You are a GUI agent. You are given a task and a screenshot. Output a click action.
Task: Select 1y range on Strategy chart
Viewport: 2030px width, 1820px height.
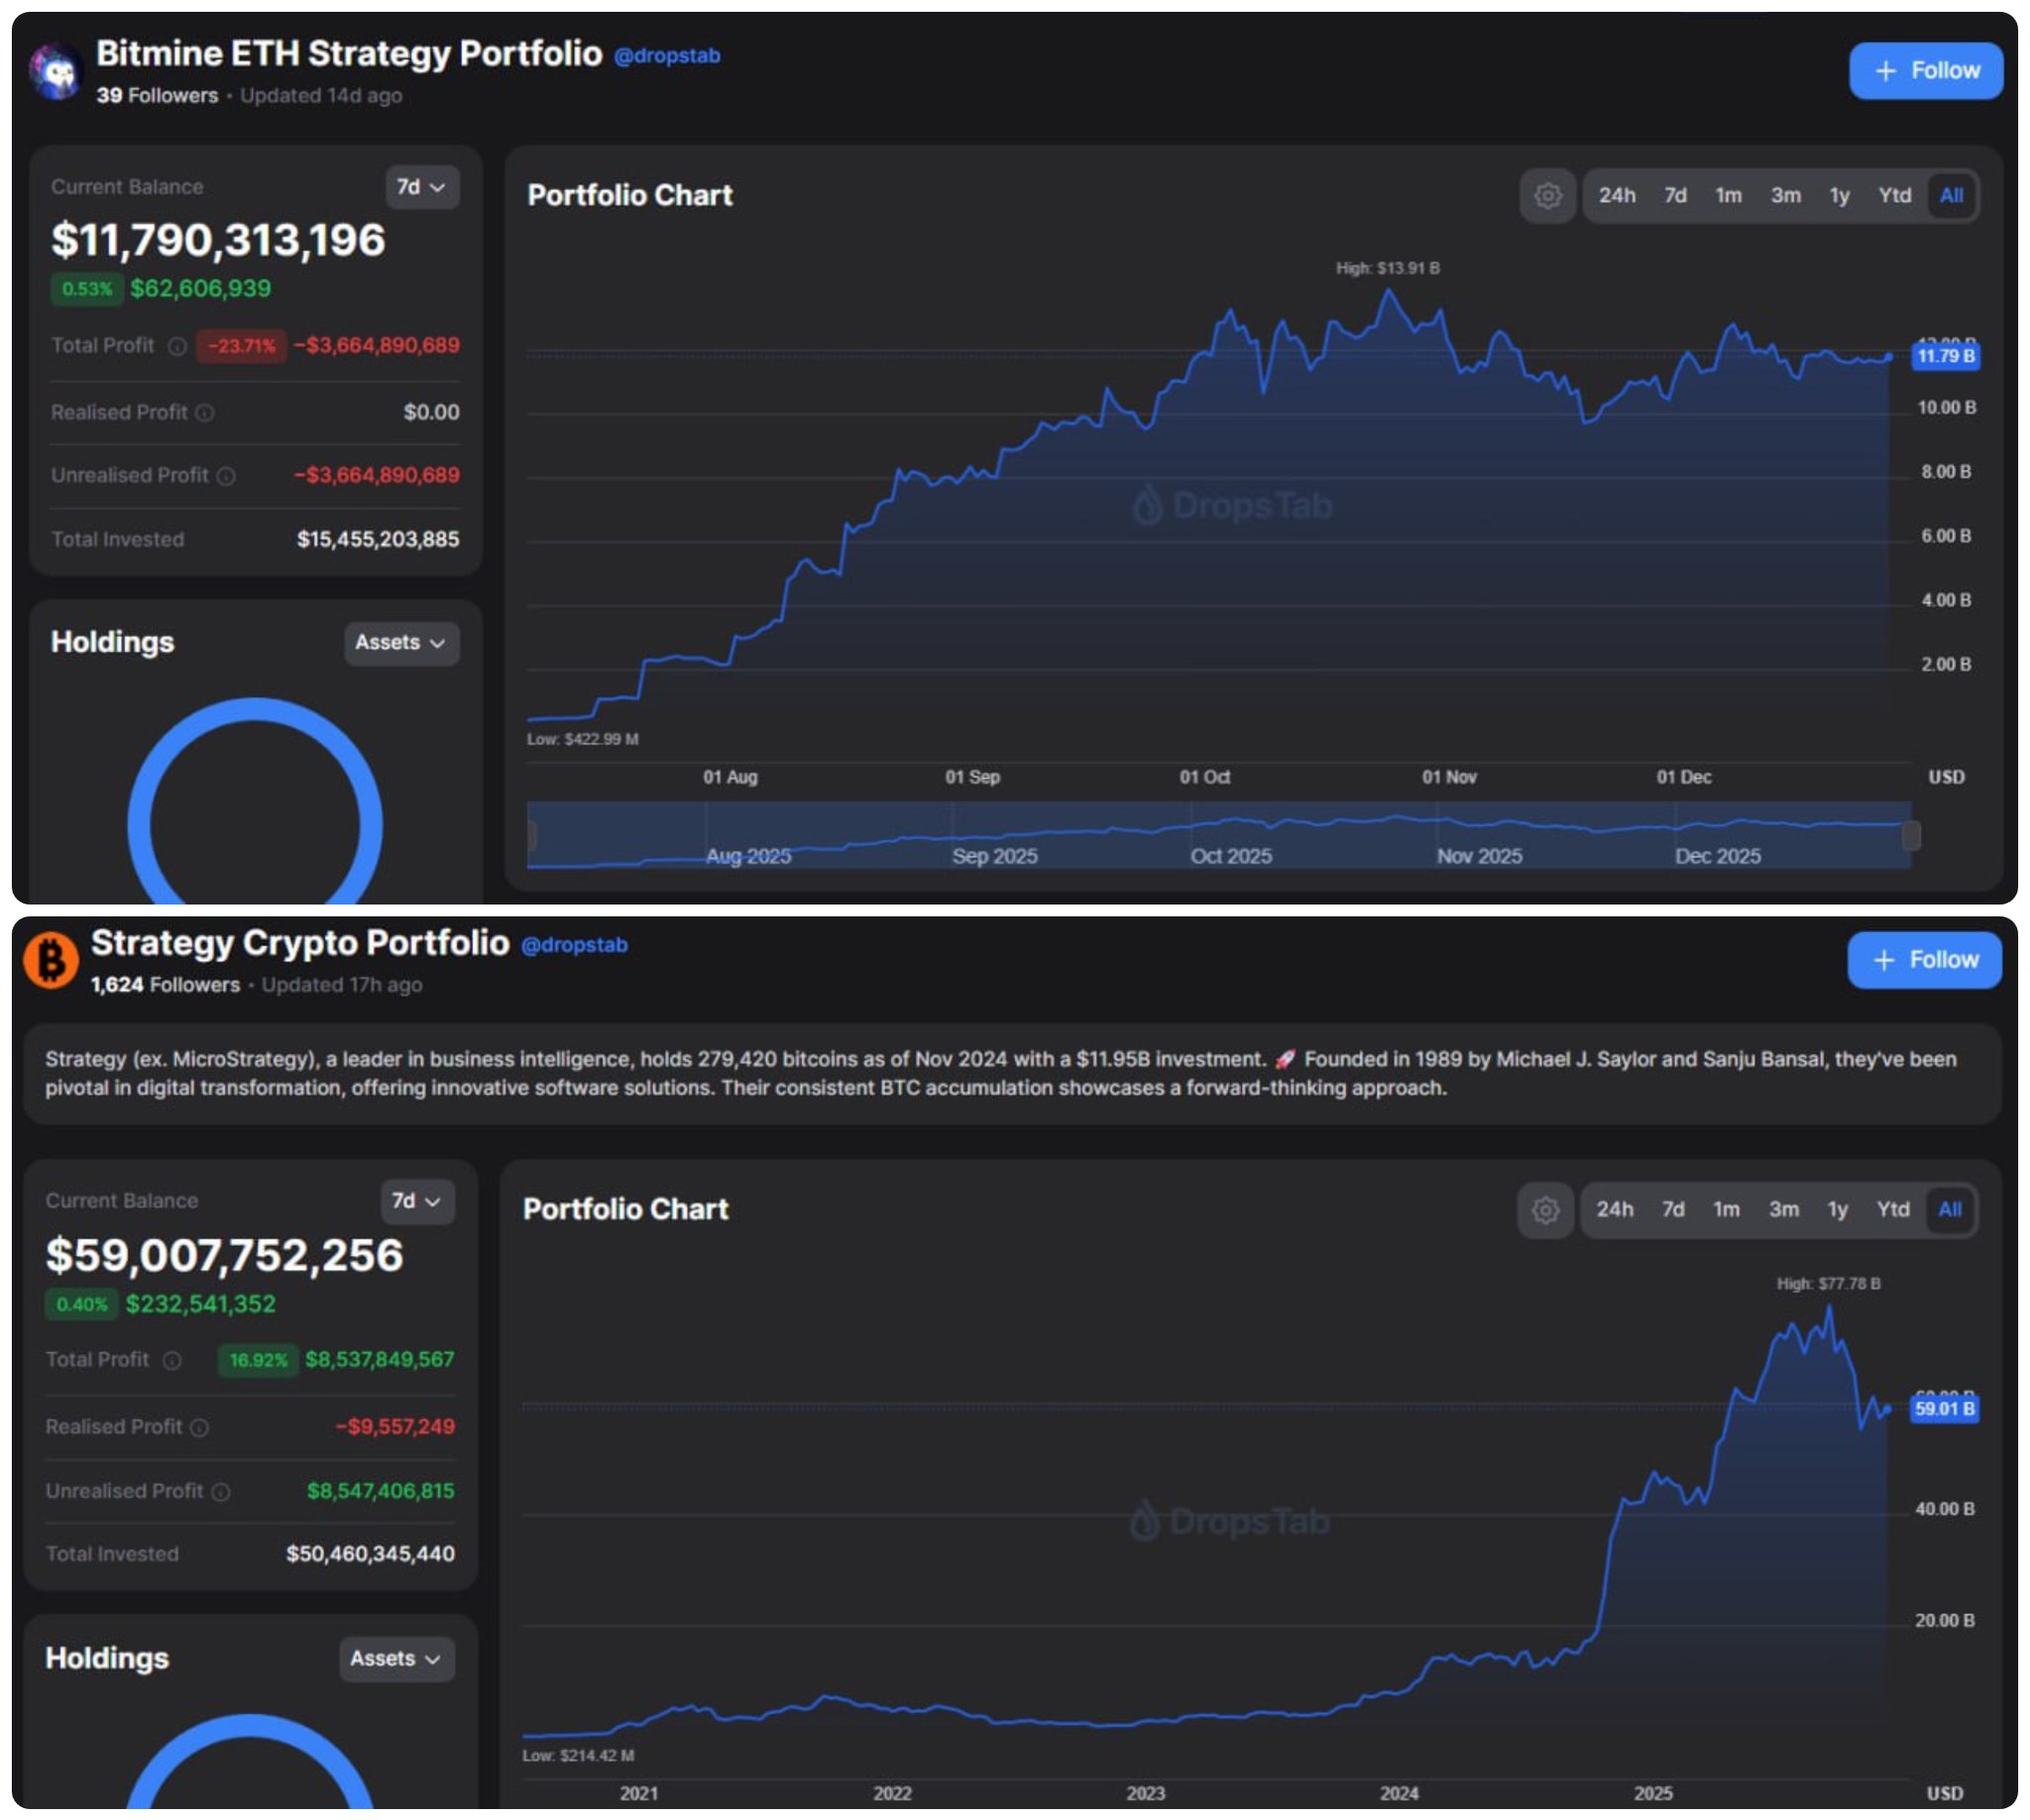pos(1837,1210)
